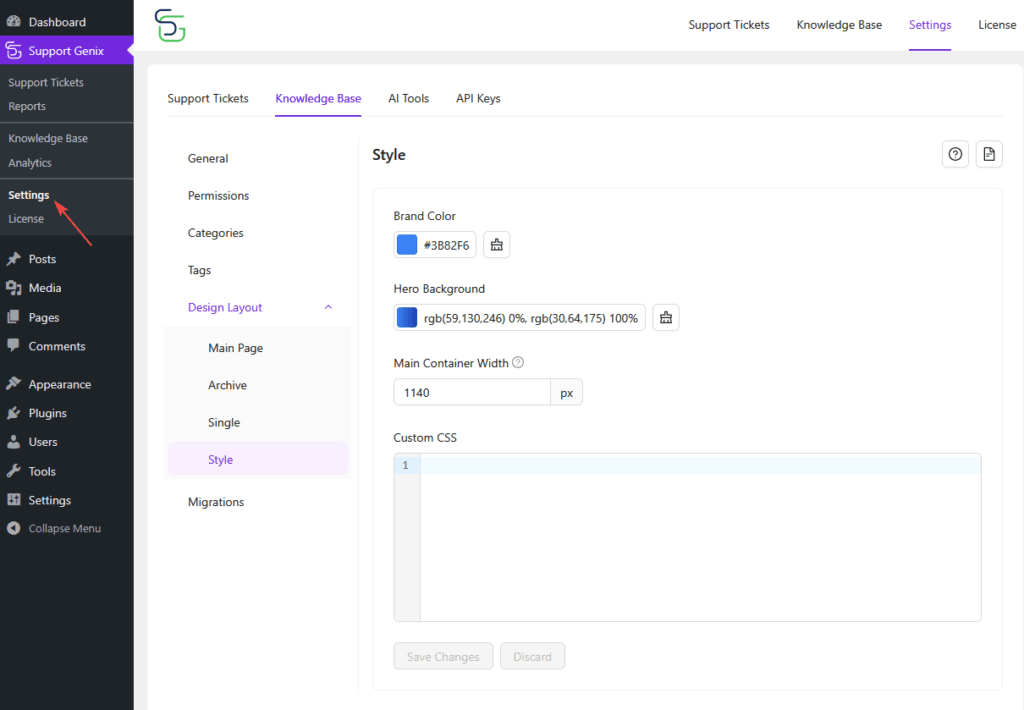The height and width of the screenshot is (710, 1024).
Task: Open the API Keys tab
Action: (x=478, y=99)
